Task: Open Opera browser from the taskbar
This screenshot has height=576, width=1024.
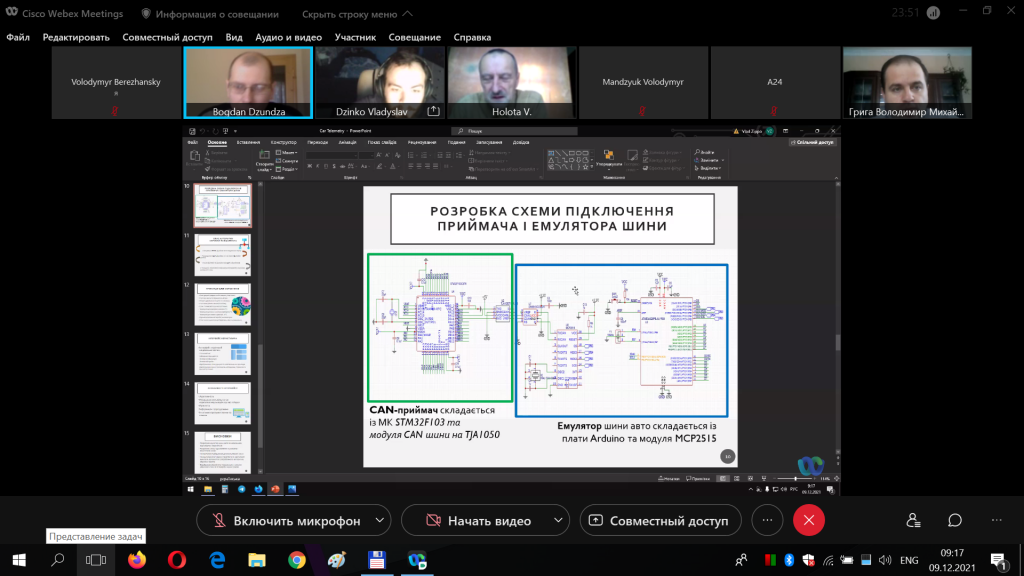Action: 177,560
